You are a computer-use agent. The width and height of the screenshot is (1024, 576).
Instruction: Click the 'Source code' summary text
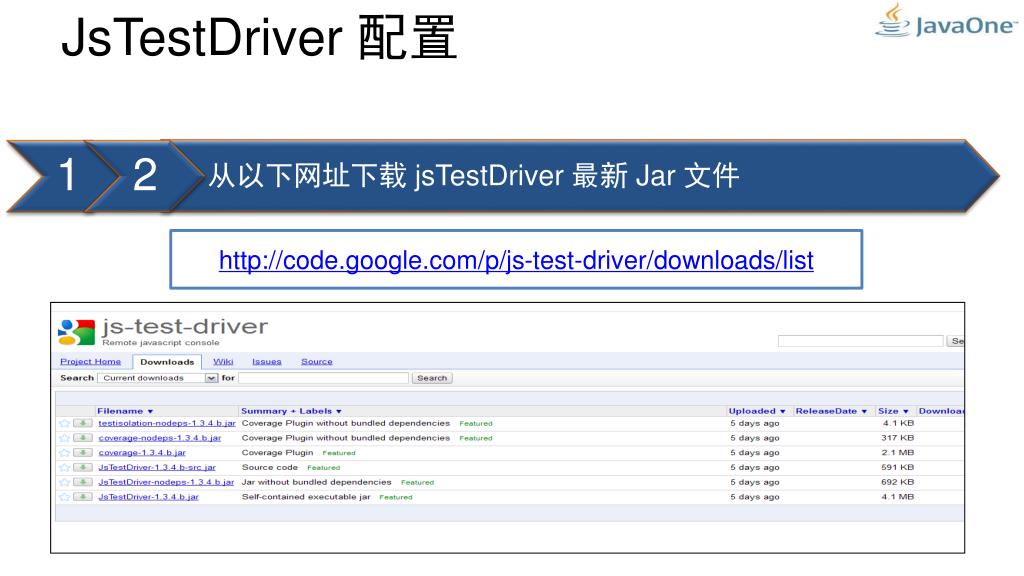click(x=270, y=468)
